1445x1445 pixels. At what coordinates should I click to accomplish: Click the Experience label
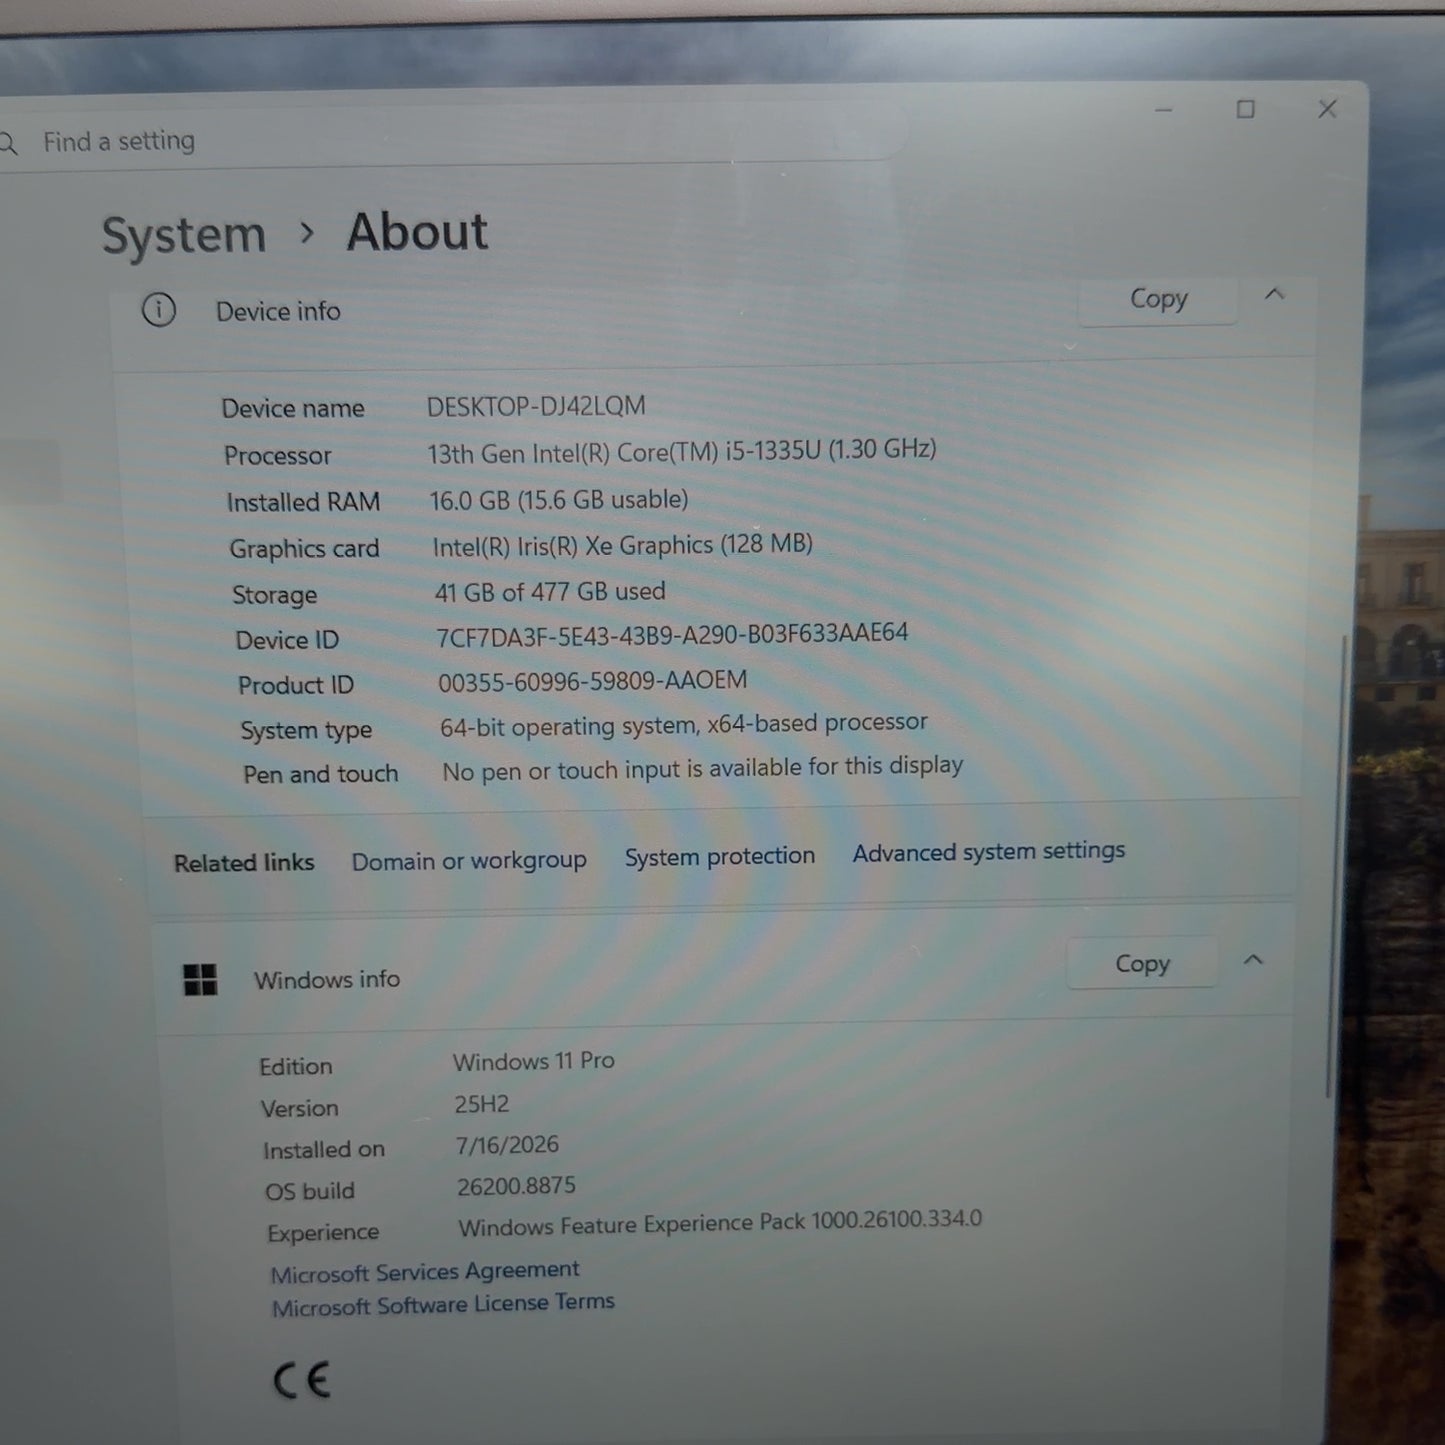323,1233
